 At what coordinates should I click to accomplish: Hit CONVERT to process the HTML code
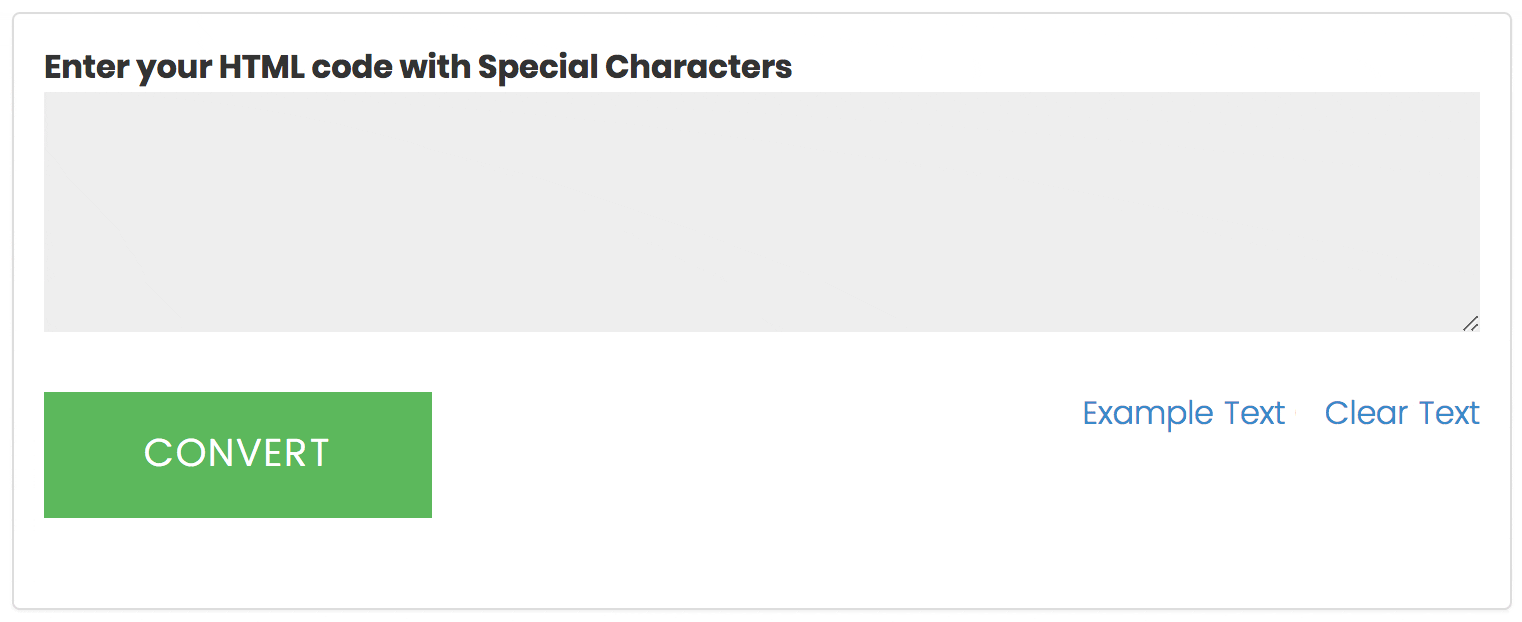(237, 454)
